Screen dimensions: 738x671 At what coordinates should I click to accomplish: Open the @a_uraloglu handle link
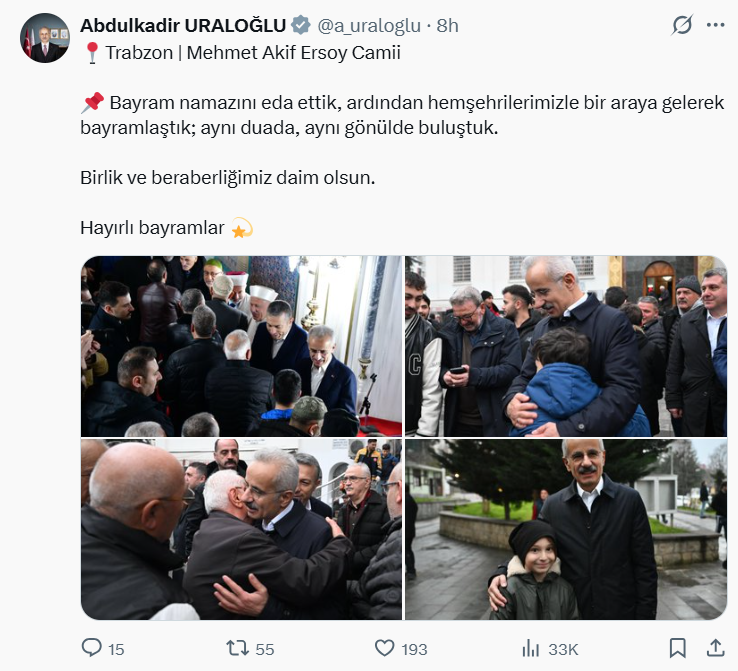point(369,26)
